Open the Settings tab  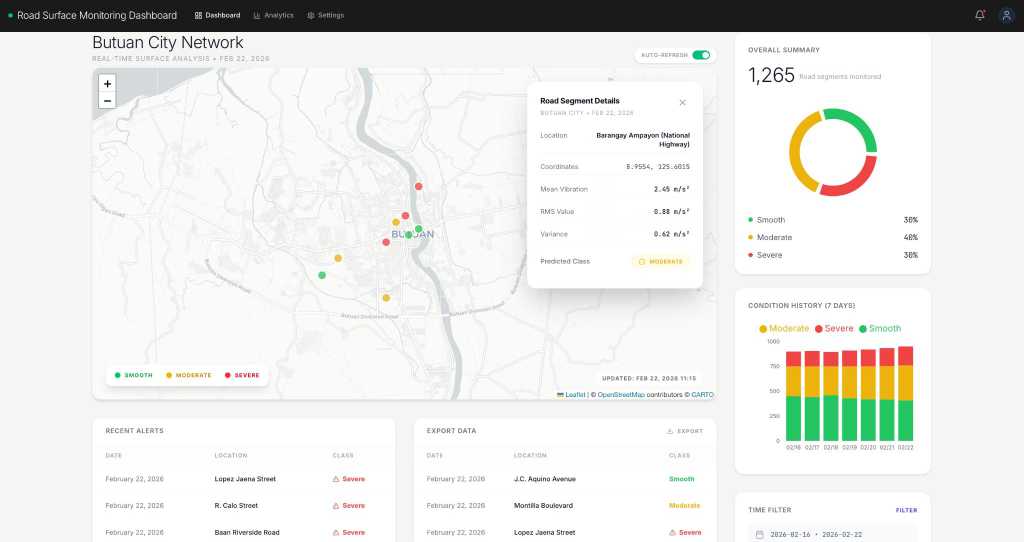pyautogui.click(x=325, y=16)
